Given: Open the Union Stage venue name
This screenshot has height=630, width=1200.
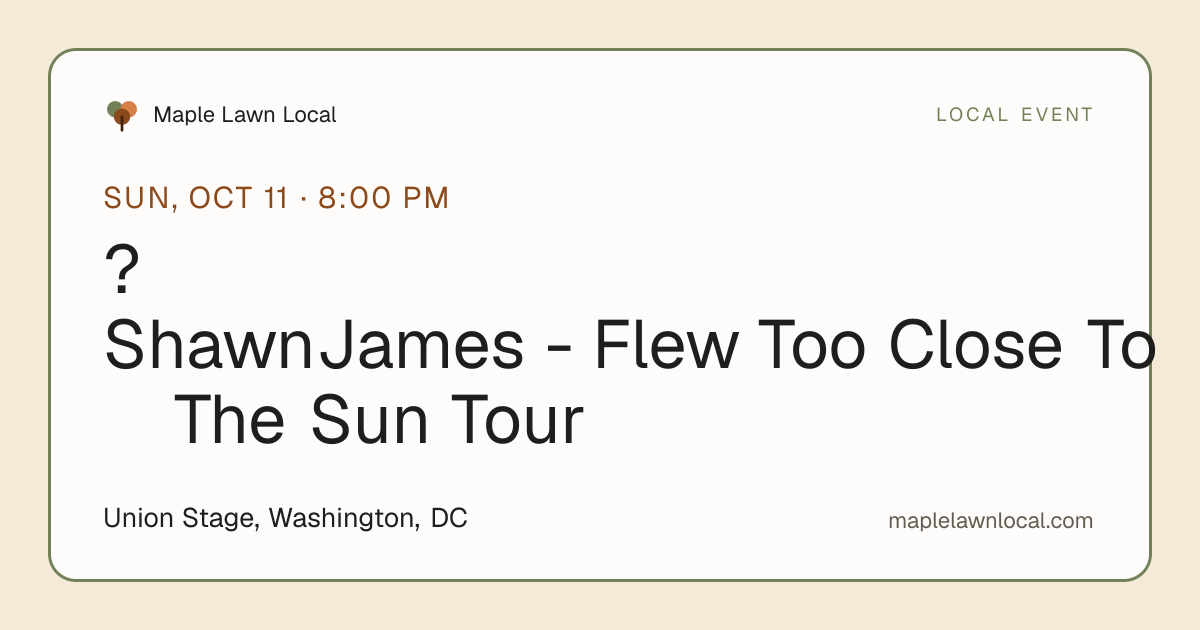Looking at the screenshot, I should 182,519.
